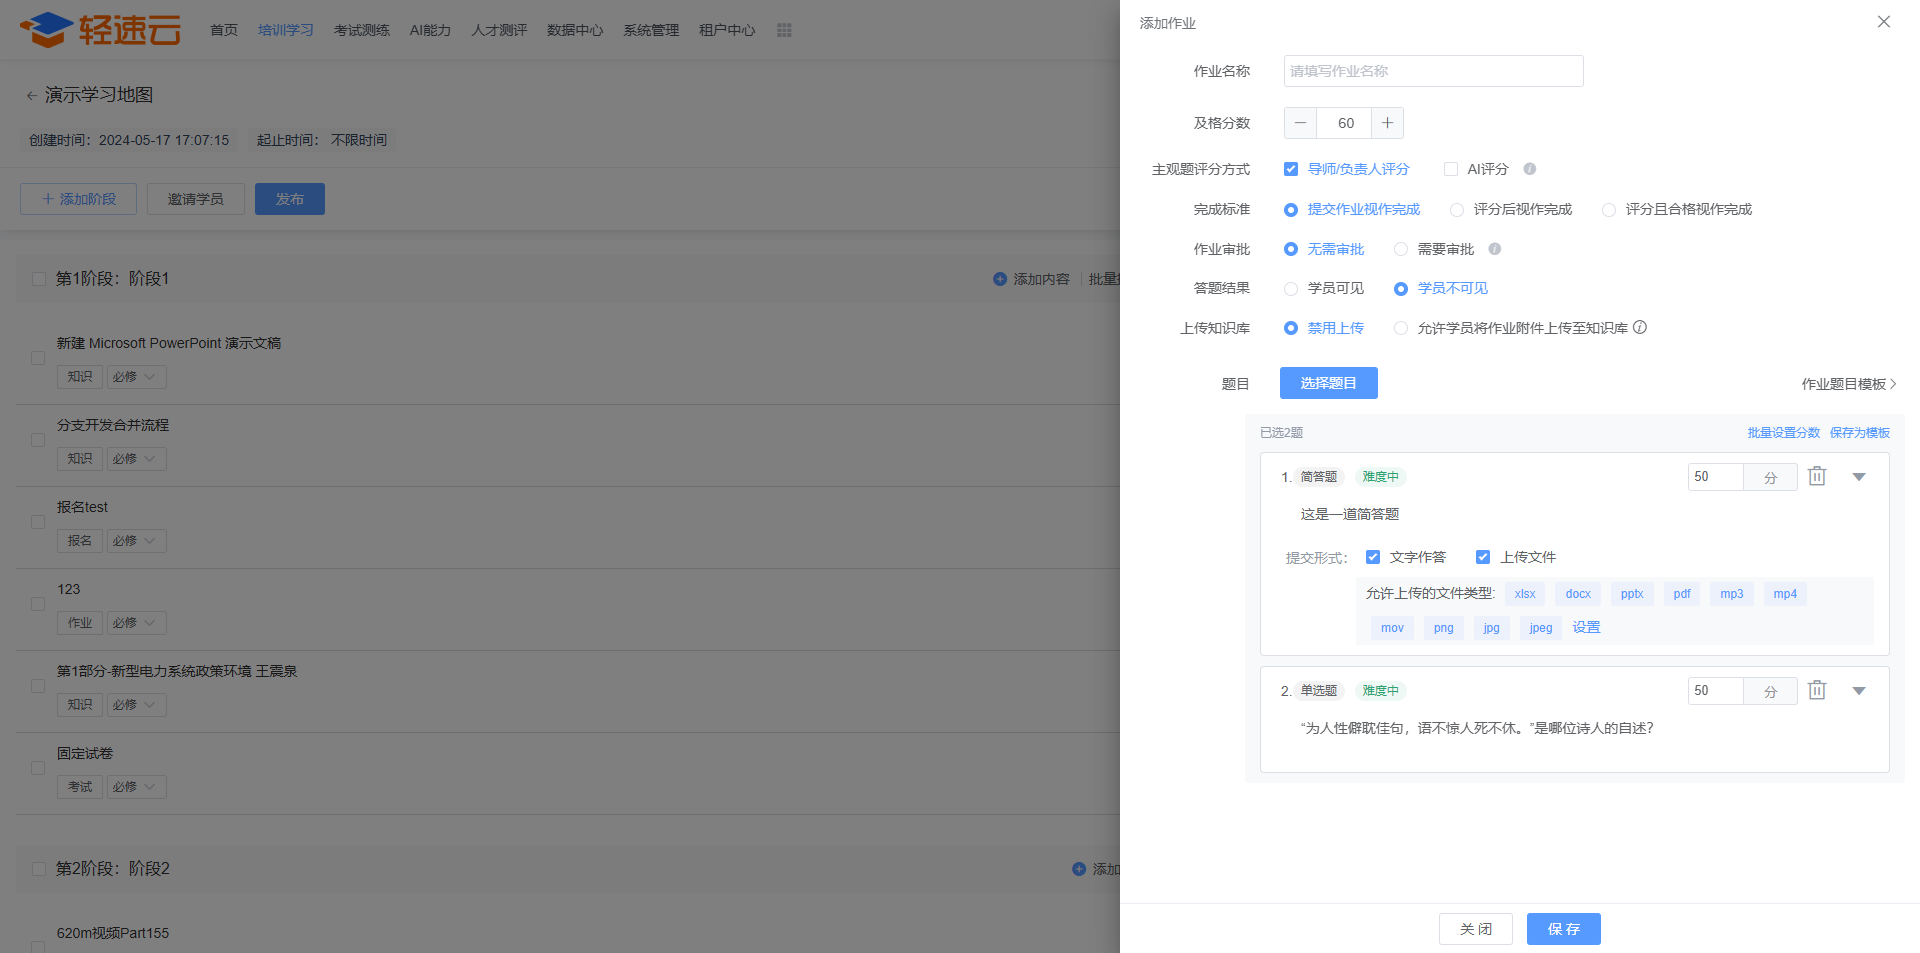The width and height of the screenshot is (1920, 953).
Task: Collapse question 1 with its arrow
Action: tap(1859, 477)
